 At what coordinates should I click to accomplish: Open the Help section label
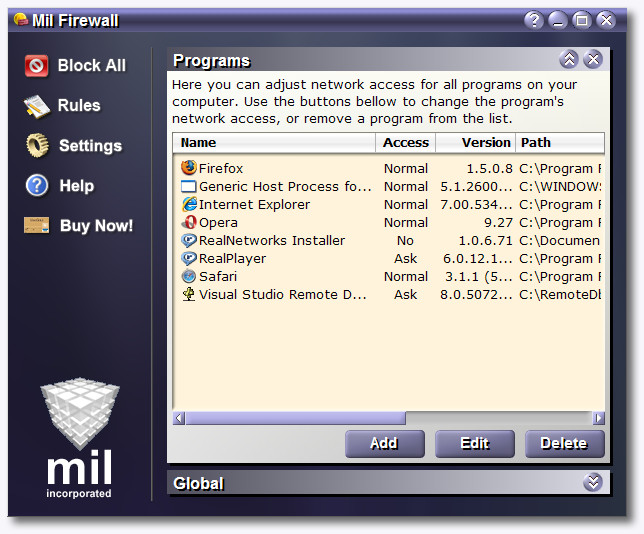click(x=77, y=186)
